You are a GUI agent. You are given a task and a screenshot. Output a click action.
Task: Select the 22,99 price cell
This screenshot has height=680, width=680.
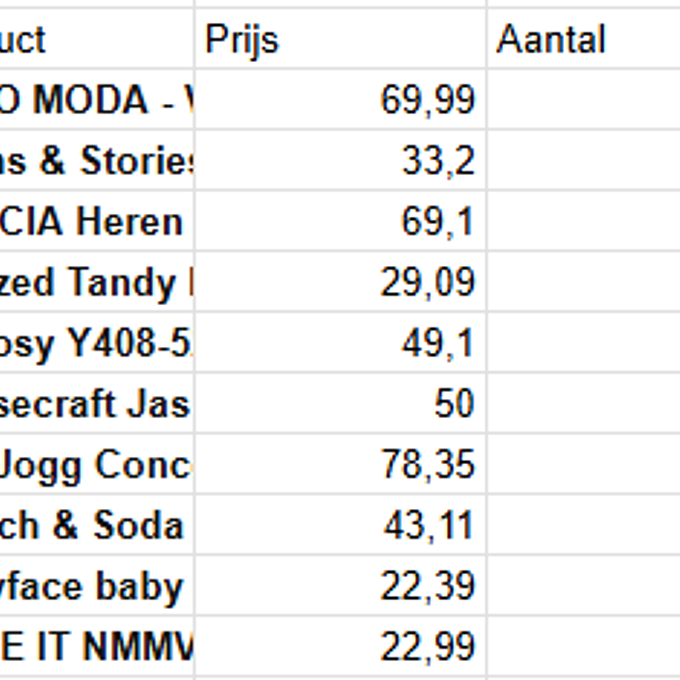point(340,647)
